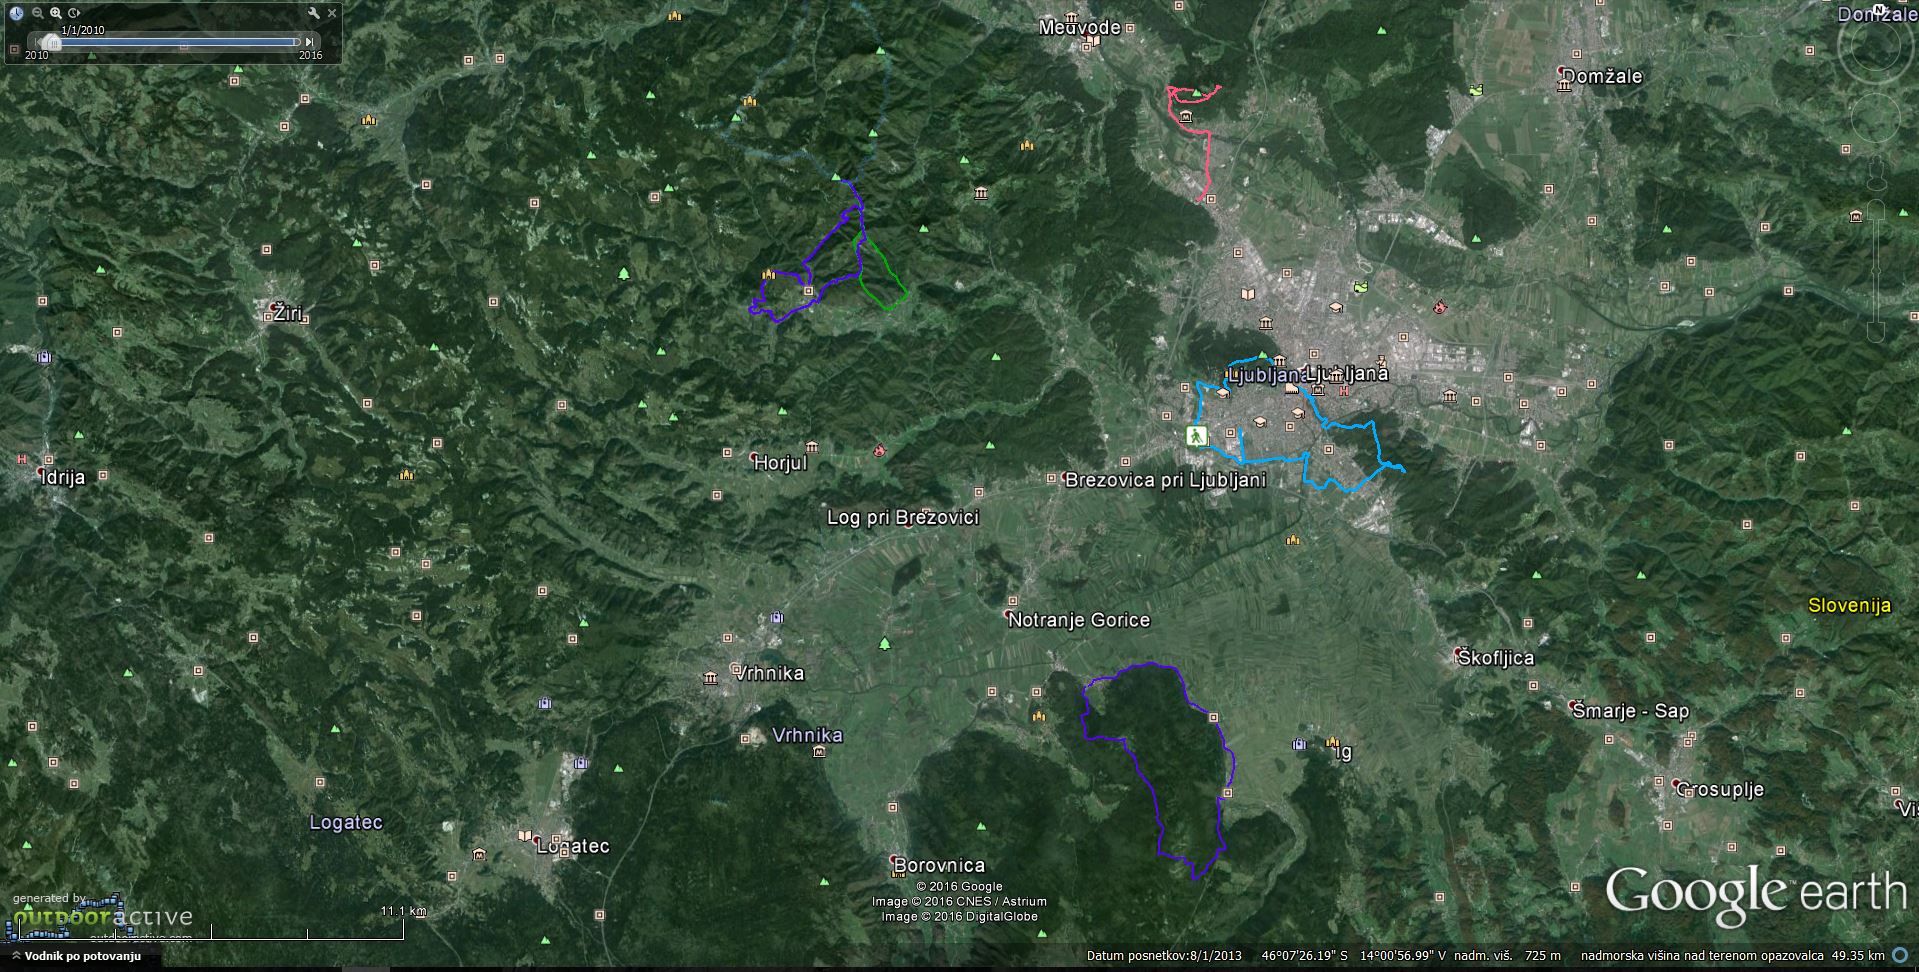The height and width of the screenshot is (972, 1919).
Task: Zoom out the time slider range
Action: pos(37,13)
